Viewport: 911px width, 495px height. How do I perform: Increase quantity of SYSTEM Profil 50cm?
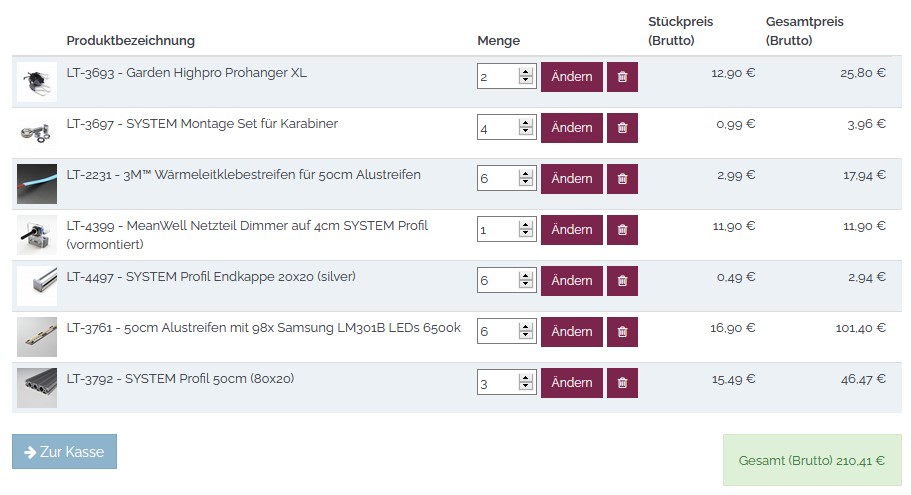526,378
